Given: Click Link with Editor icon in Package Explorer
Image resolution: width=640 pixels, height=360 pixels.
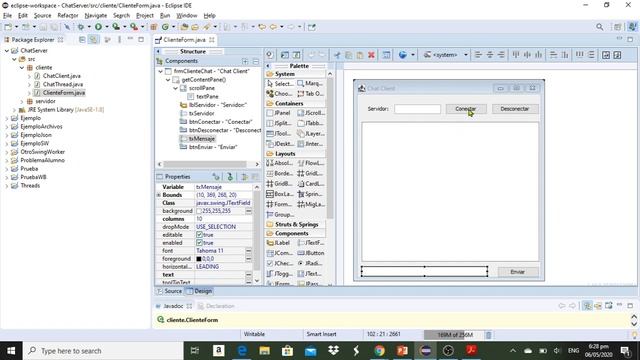Looking at the screenshot, I should point(93,40).
